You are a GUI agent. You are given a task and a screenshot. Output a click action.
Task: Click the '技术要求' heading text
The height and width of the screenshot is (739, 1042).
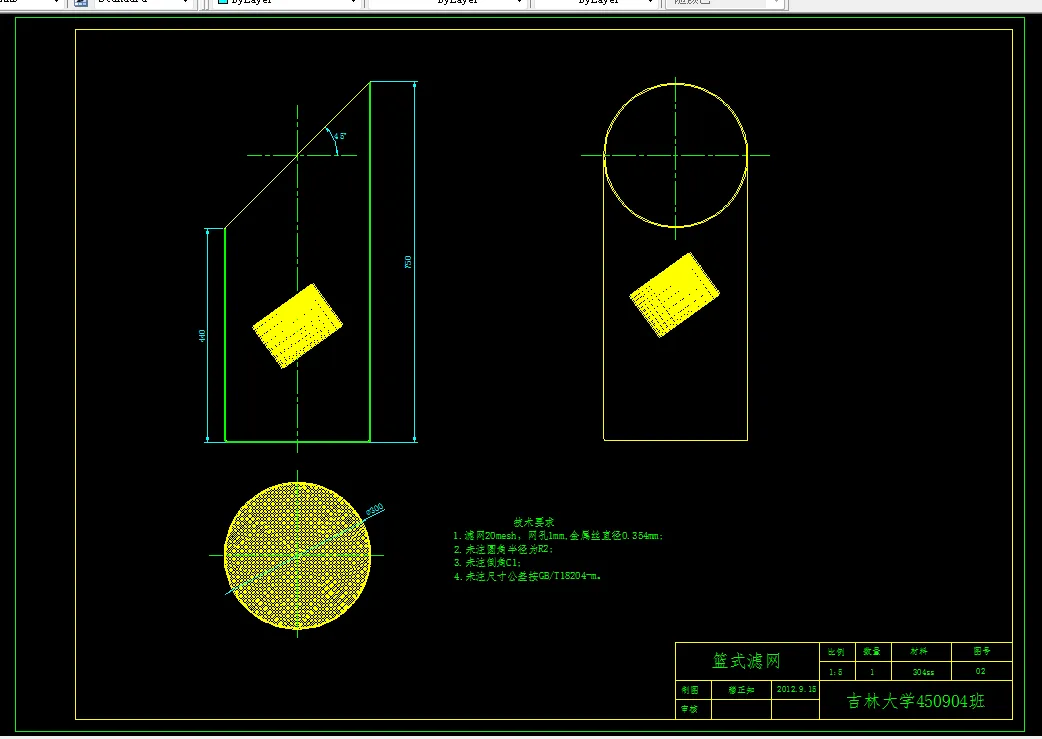534,522
